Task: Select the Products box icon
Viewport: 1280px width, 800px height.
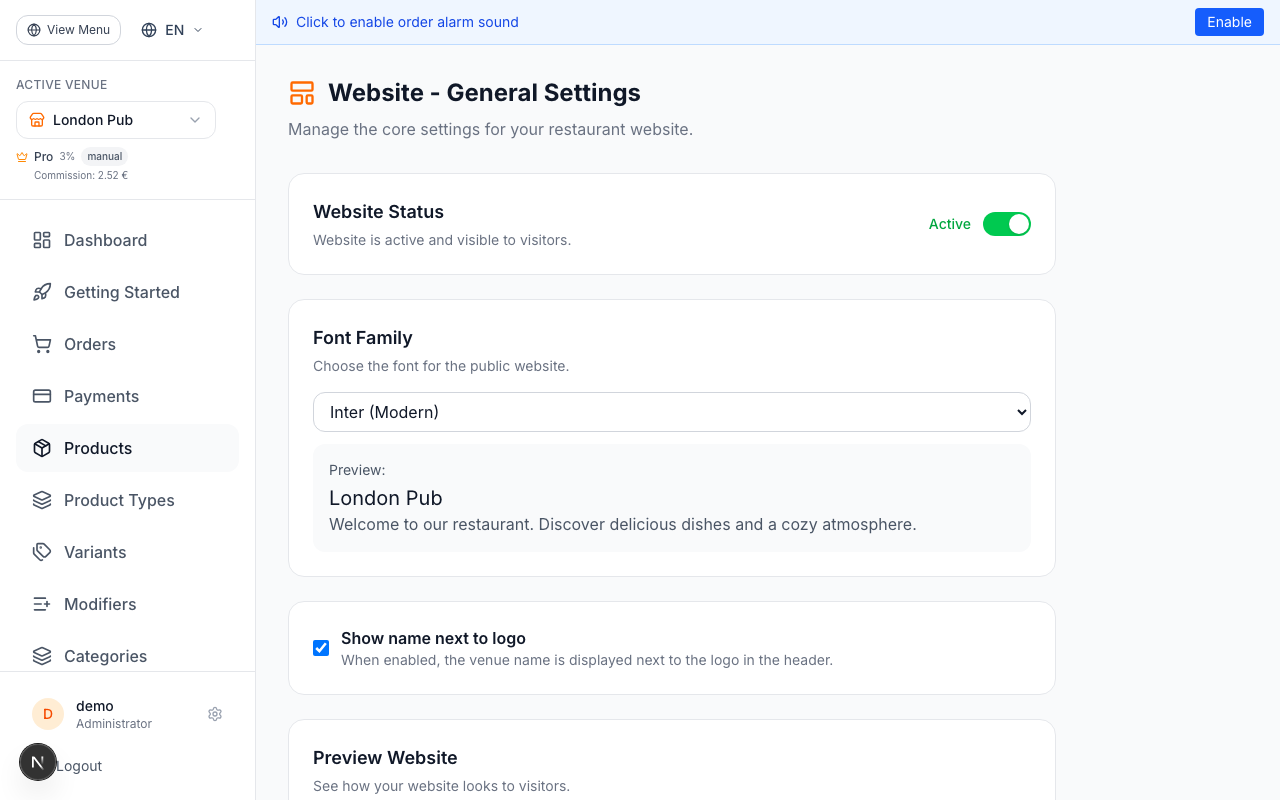Action: (x=41, y=448)
